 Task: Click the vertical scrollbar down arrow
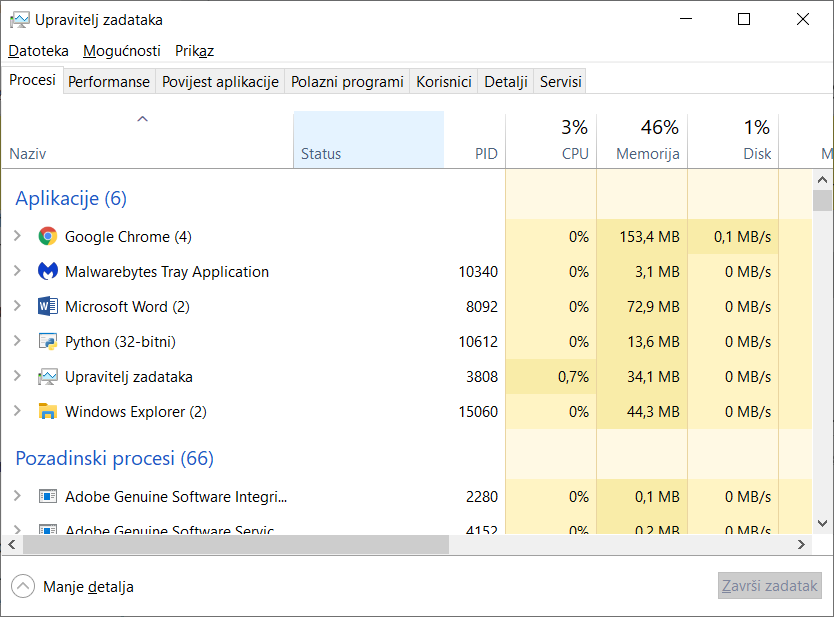pyautogui.click(x=822, y=523)
